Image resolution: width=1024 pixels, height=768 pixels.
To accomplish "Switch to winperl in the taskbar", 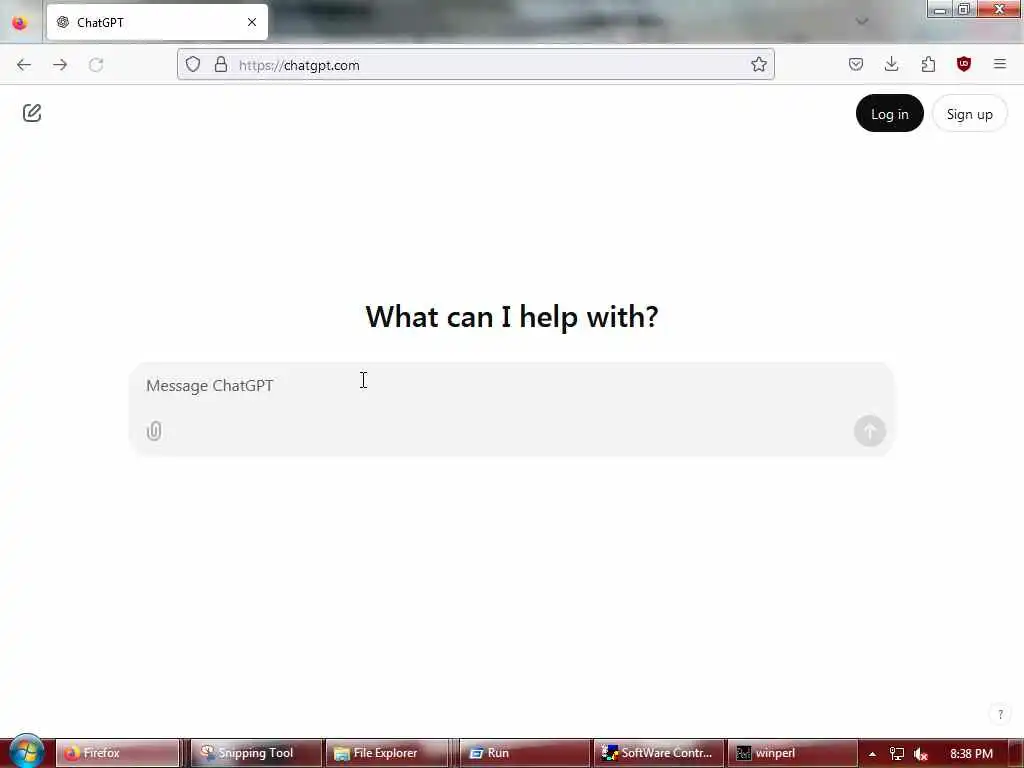I will (x=792, y=753).
